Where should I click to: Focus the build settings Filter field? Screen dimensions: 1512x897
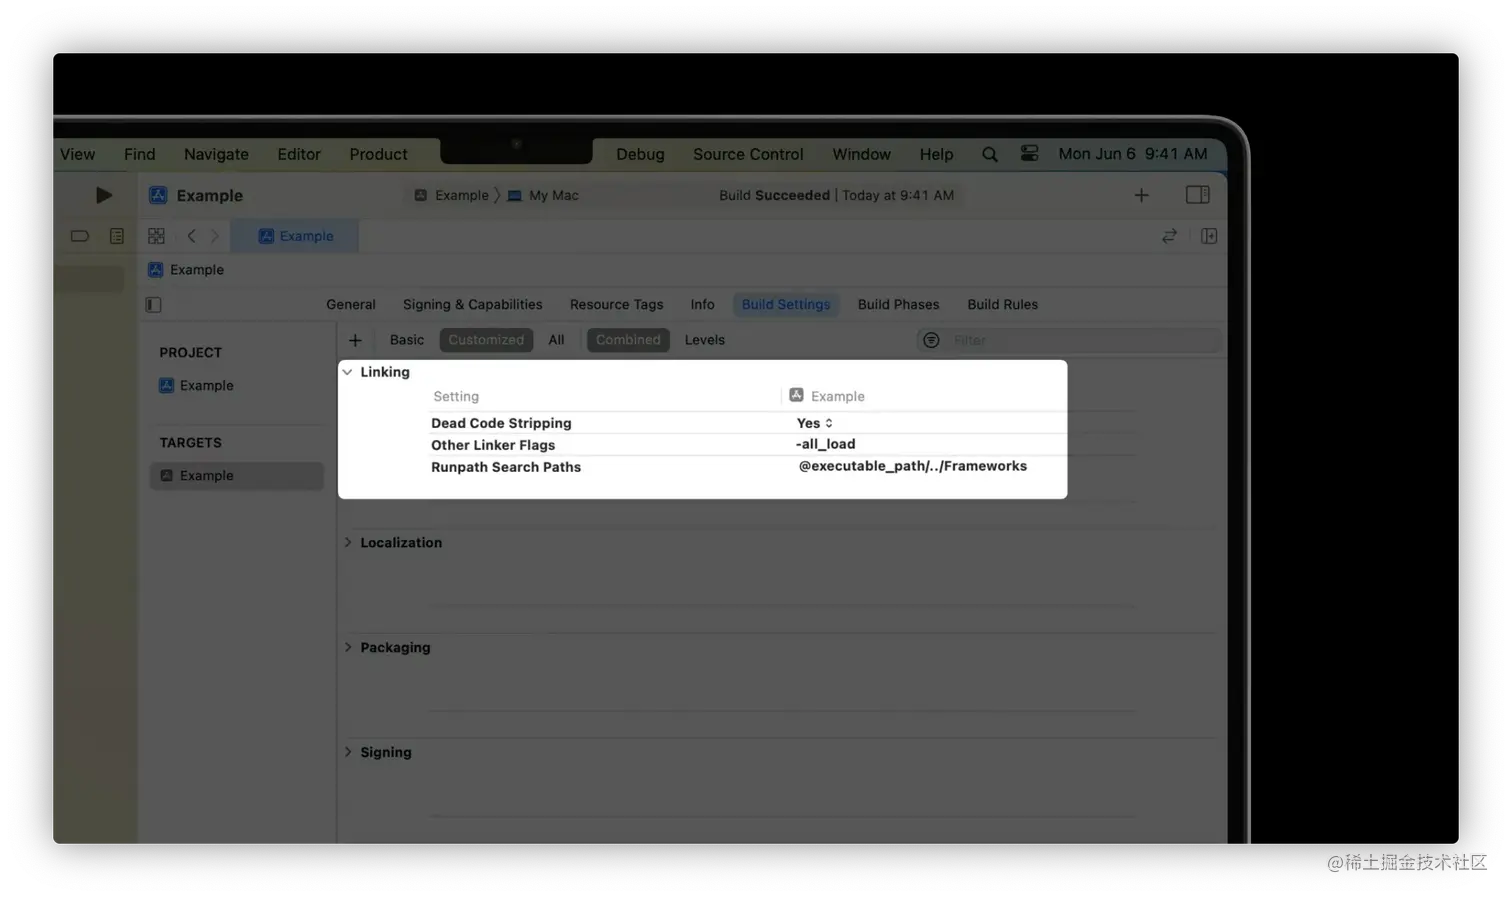point(1069,340)
